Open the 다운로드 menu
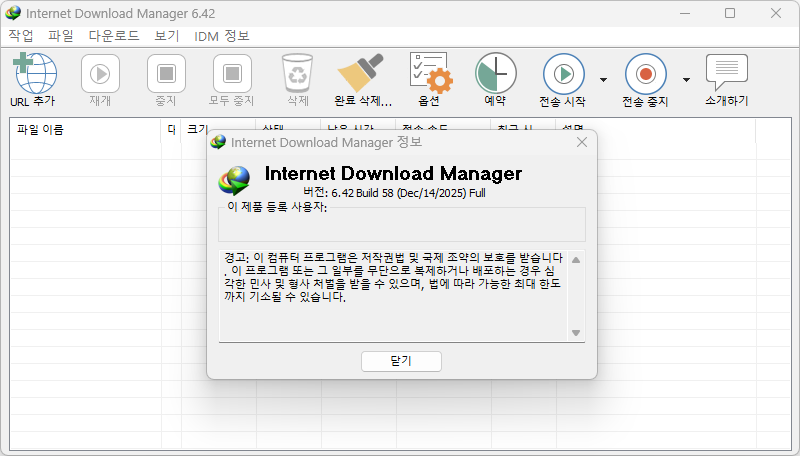Viewport: 800px width, 456px height. (x=114, y=36)
